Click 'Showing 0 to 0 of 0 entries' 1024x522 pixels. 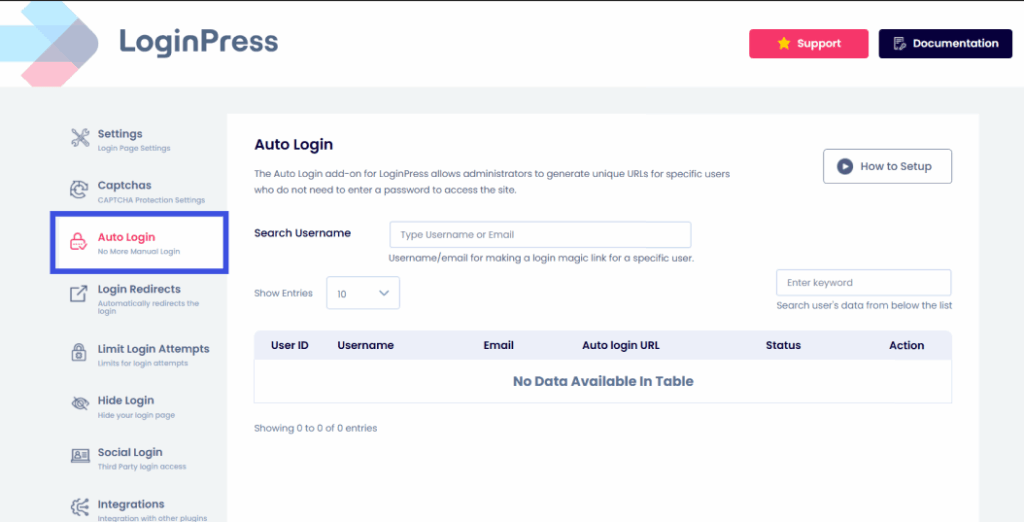(315, 428)
